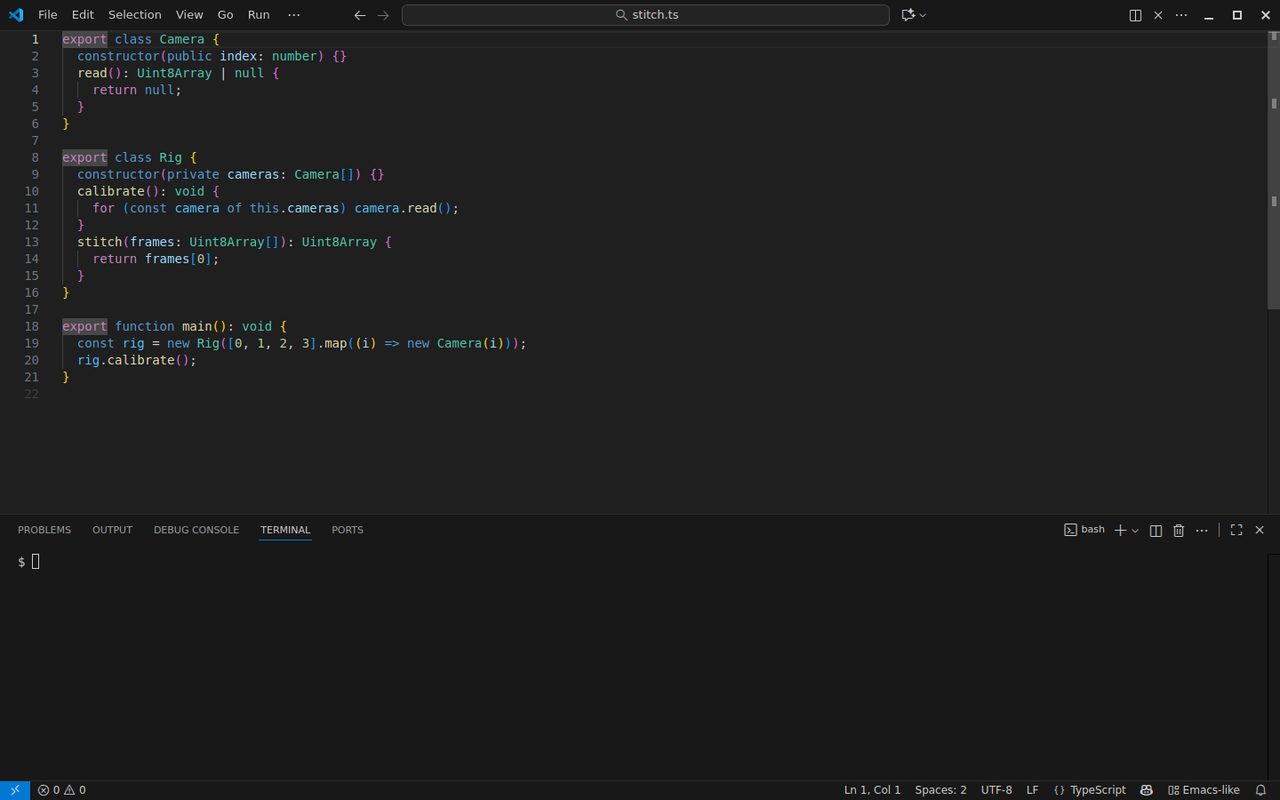This screenshot has width=1280, height=800.
Task: Open the hidden menus ellipsis after Run
Action: pyautogui.click(x=293, y=15)
